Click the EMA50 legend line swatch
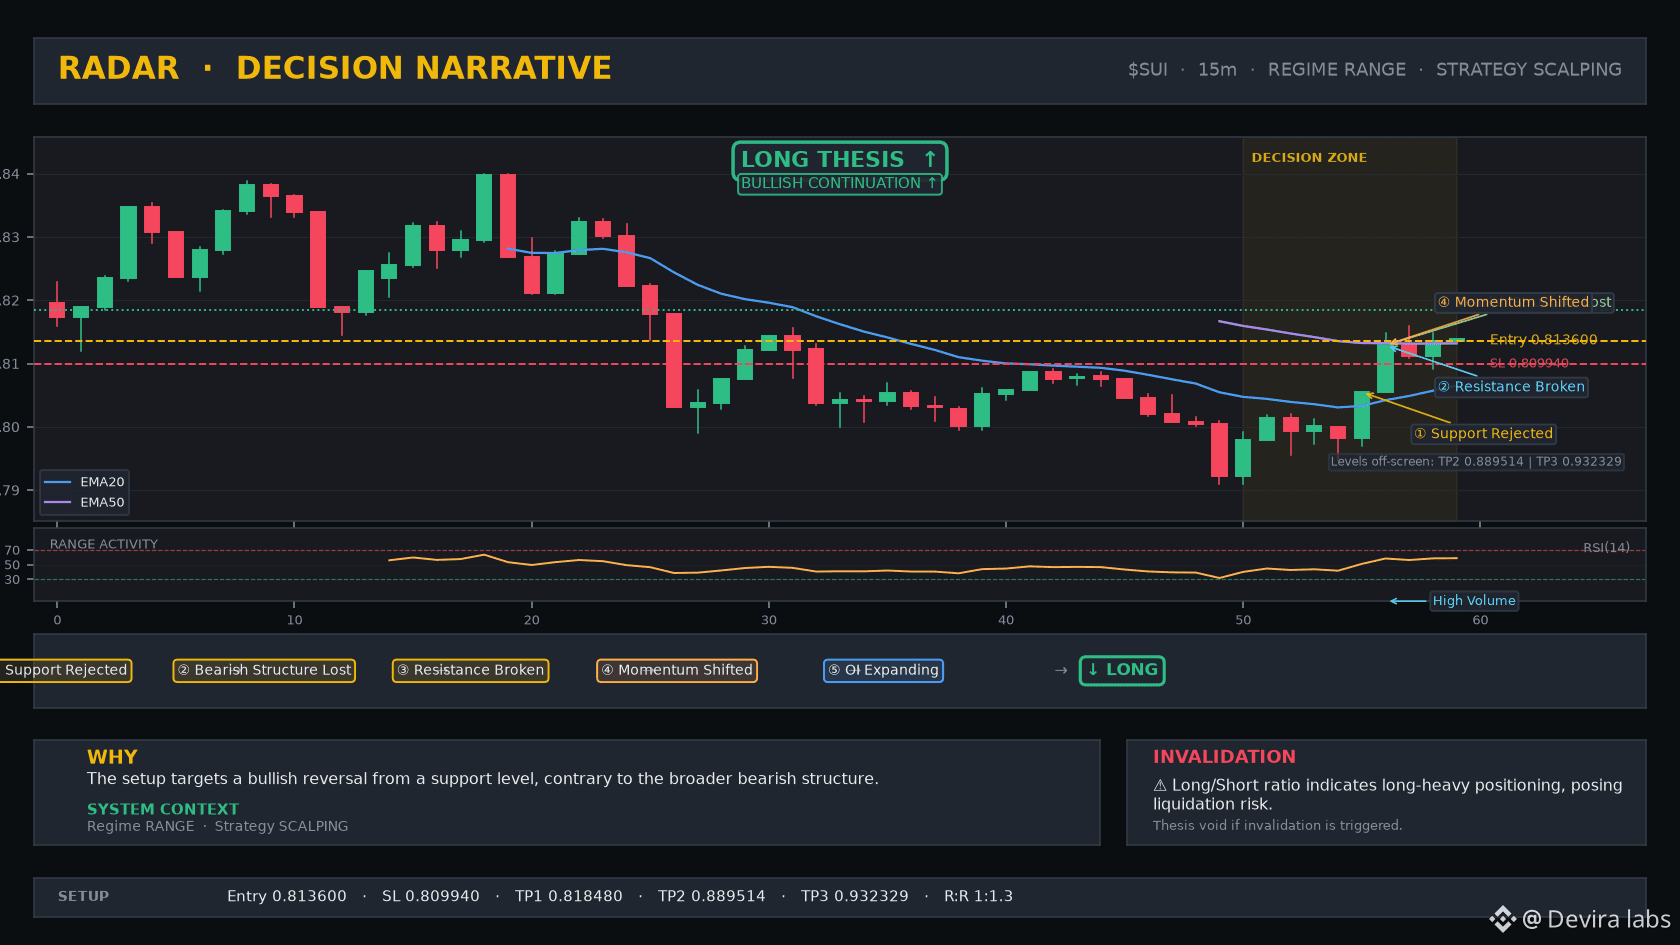 58,503
